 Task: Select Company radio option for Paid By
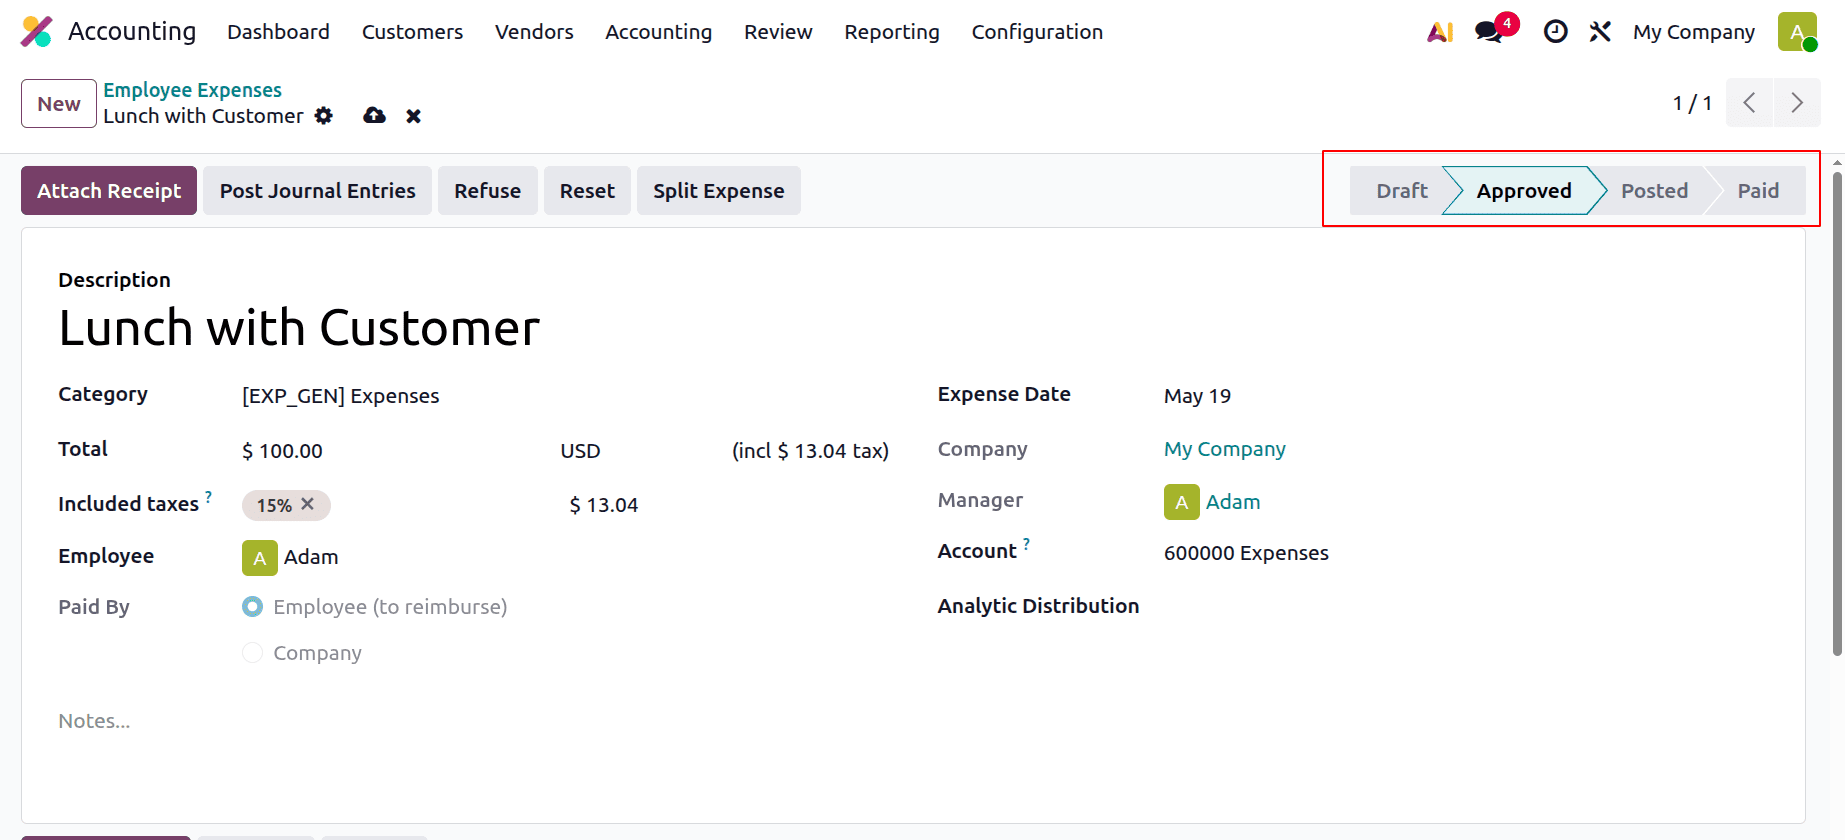[x=252, y=653]
